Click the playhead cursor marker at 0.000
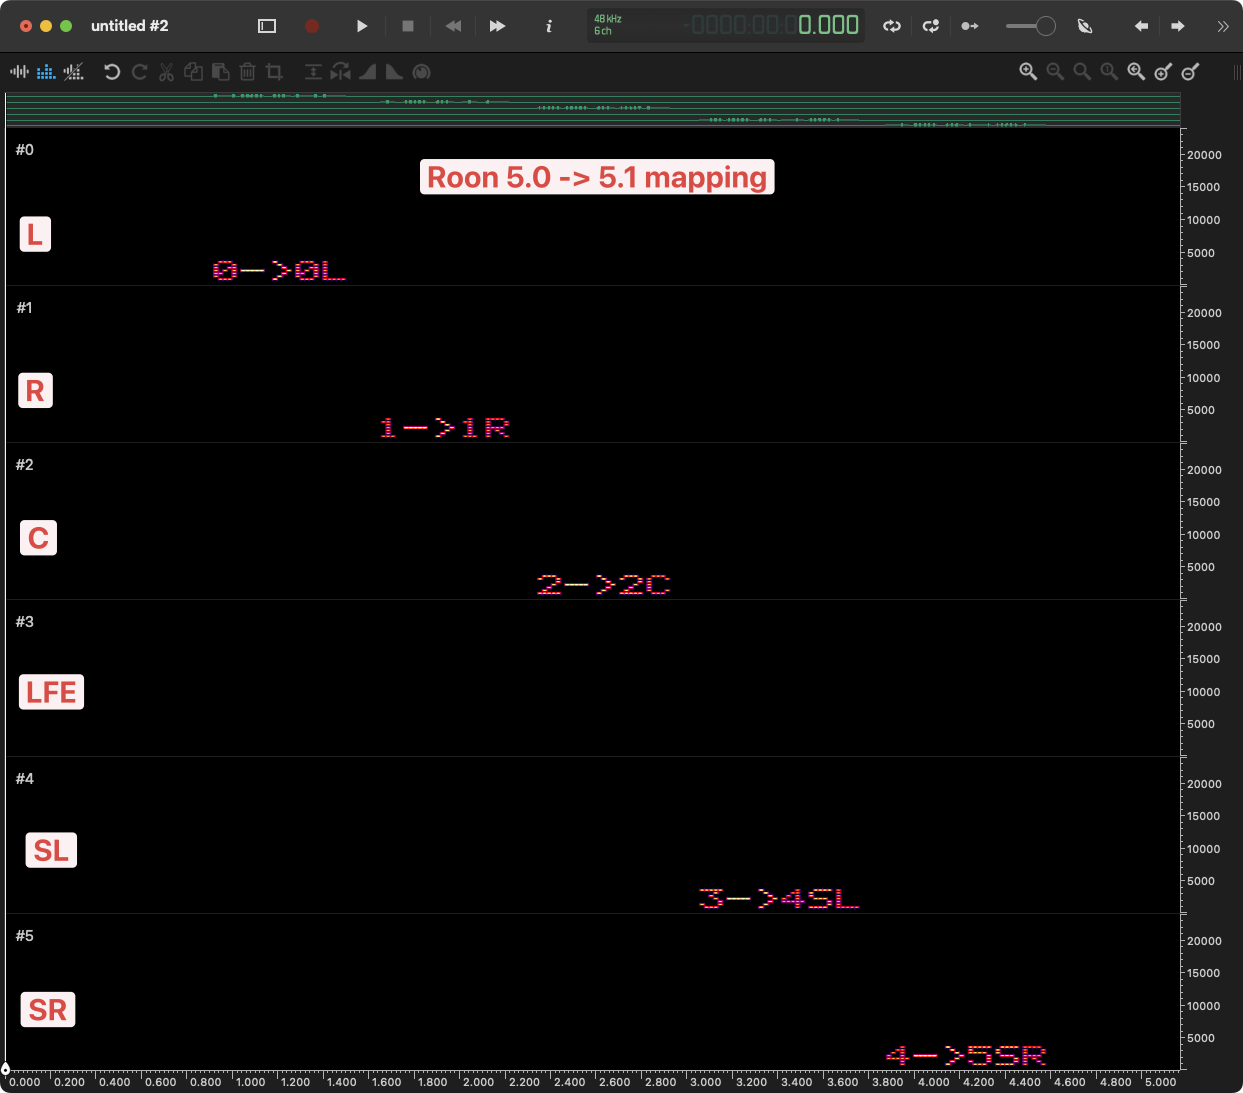The height and width of the screenshot is (1093, 1243). click(x=5, y=1069)
